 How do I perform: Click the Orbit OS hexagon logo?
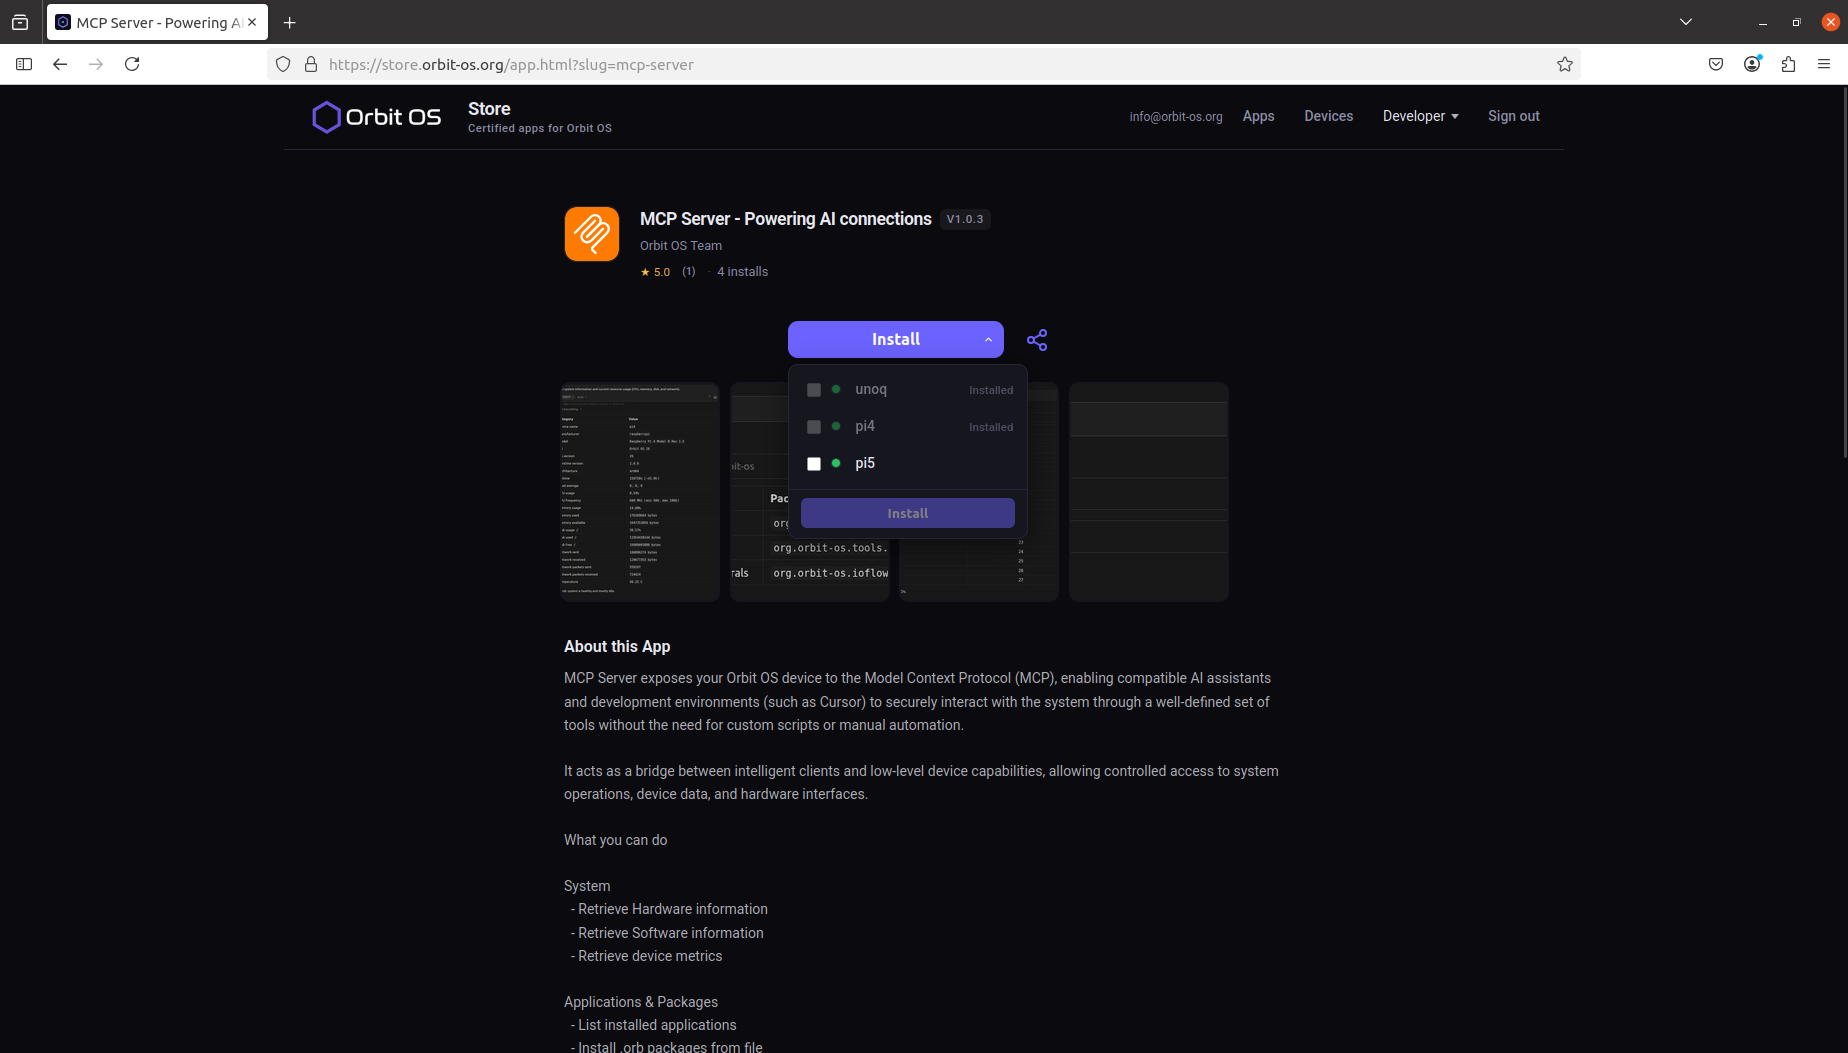point(326,117)
